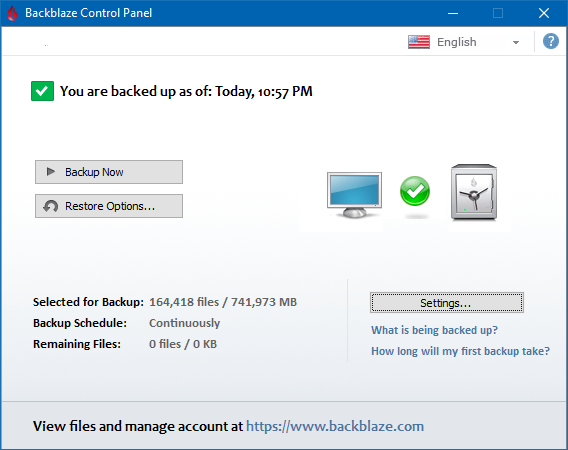Open 'How long will my first backup take?' link
568x450 pixels.
tap(460, 351)
